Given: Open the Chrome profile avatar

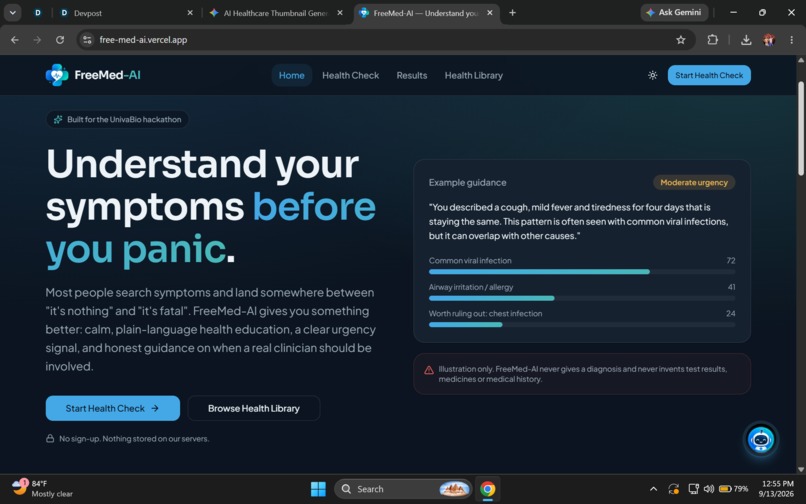Looking at the screenshot, I should pos(769,40).
